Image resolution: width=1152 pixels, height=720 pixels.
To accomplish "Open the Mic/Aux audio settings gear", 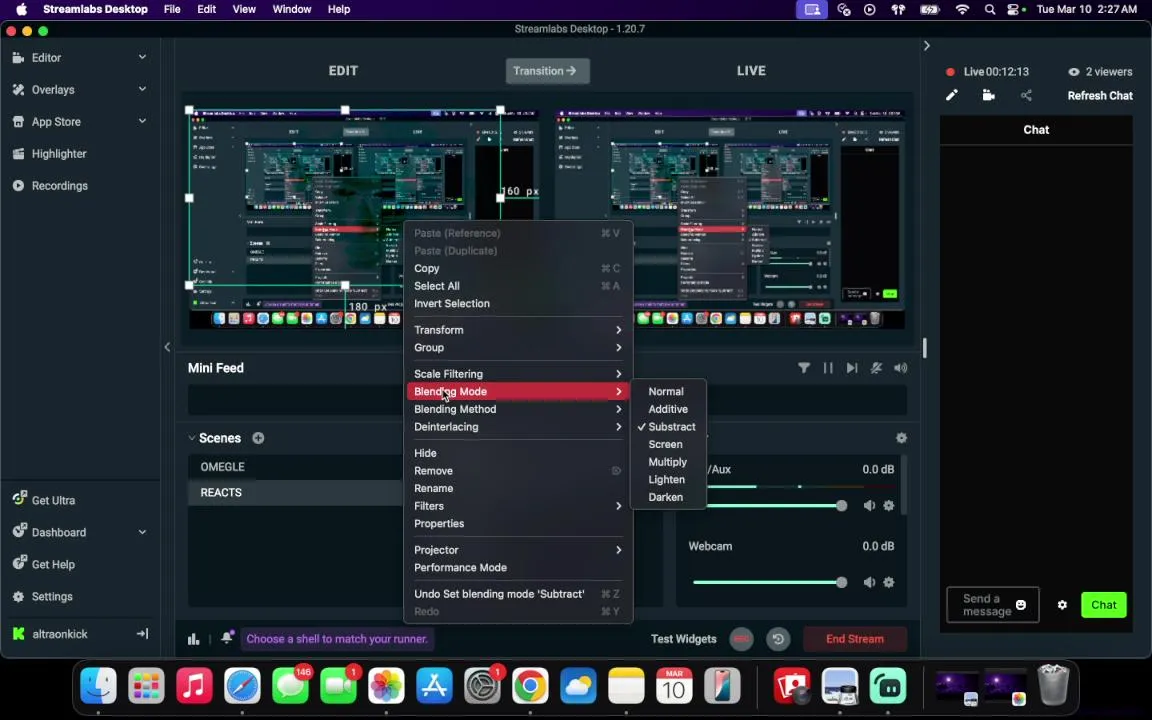I will 889,505.
